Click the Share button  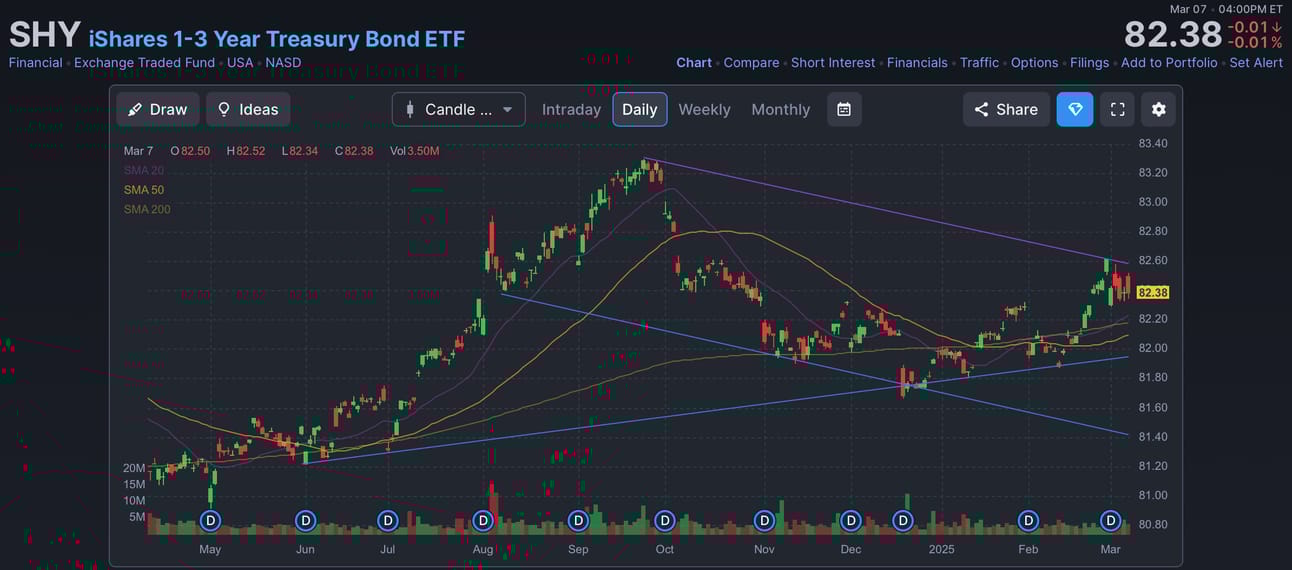(x=1006, y=109)
